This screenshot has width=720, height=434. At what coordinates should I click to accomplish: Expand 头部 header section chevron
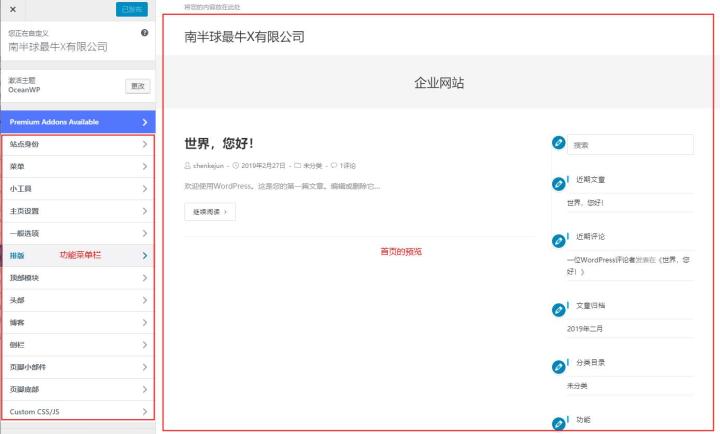[x=145, y=300]
